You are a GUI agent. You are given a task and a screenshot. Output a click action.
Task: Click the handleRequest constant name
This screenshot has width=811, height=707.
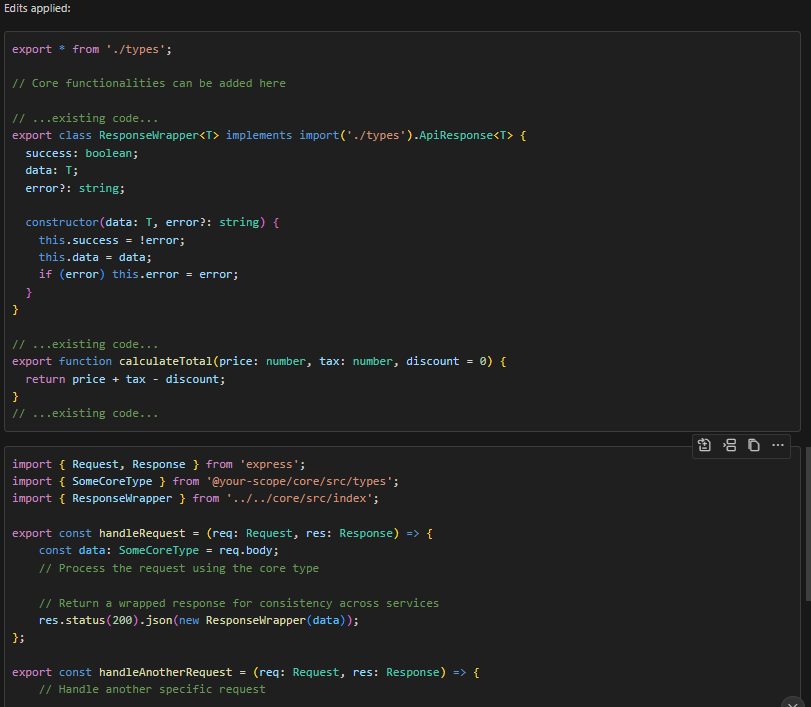point(142,533)
